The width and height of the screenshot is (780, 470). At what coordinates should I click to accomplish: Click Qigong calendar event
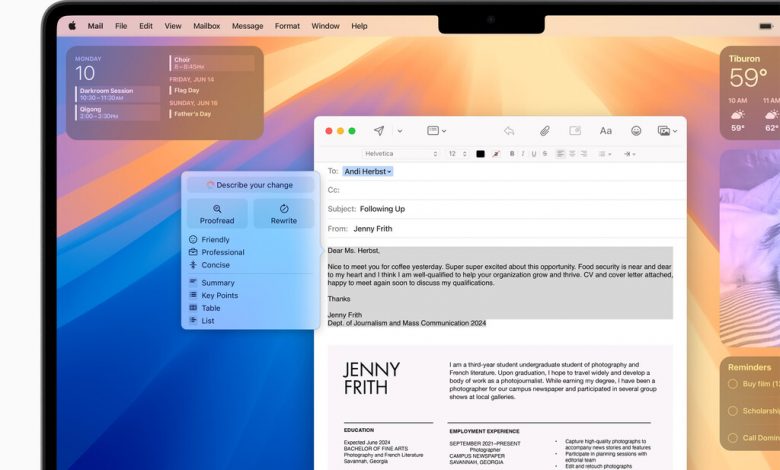tap(117, 112)
